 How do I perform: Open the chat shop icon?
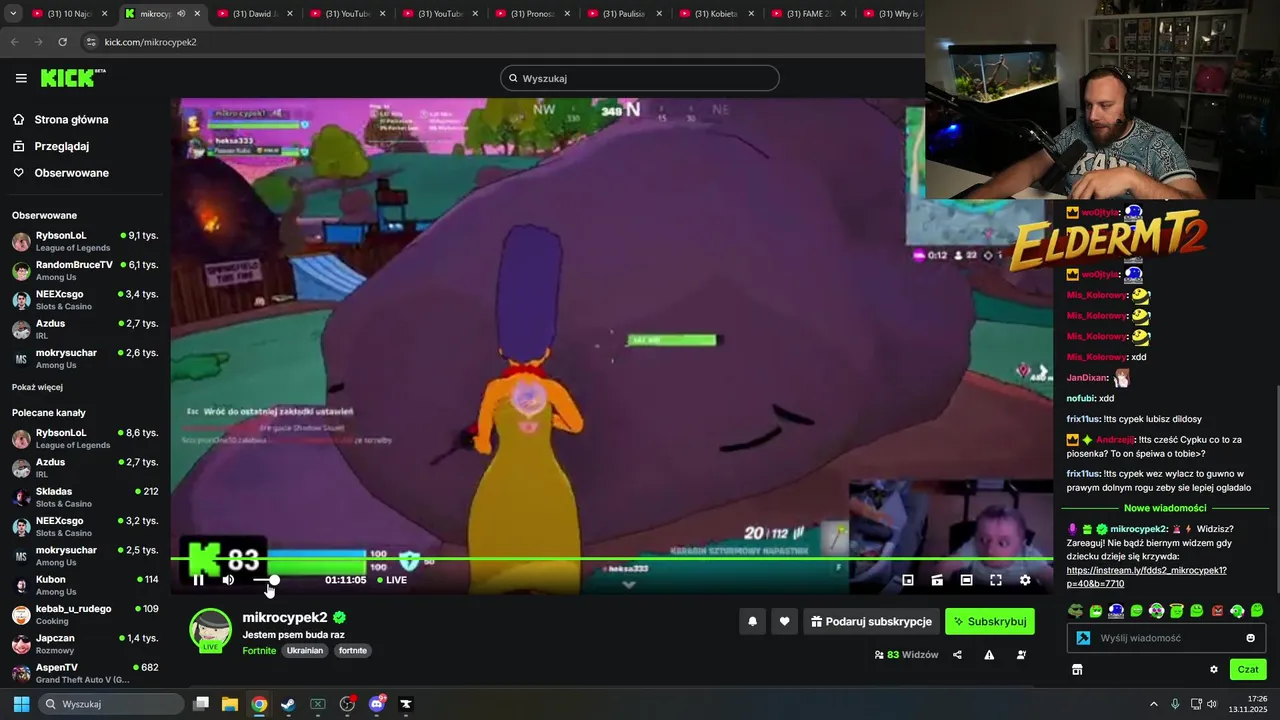1077,670
